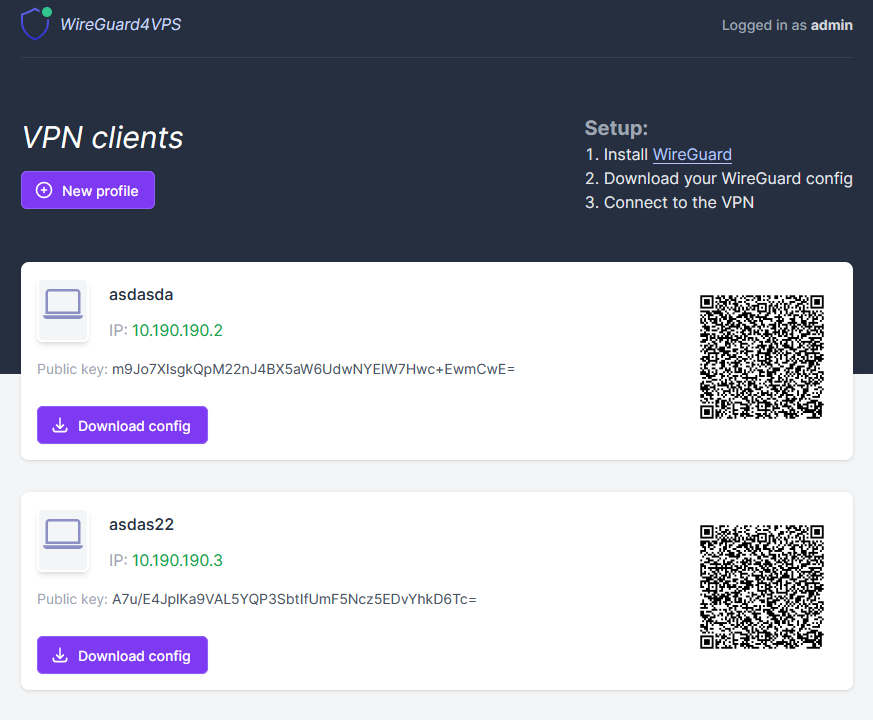The image size is (873, 720).
Task: Click the New profile button
Action: (x=88, y=189)
